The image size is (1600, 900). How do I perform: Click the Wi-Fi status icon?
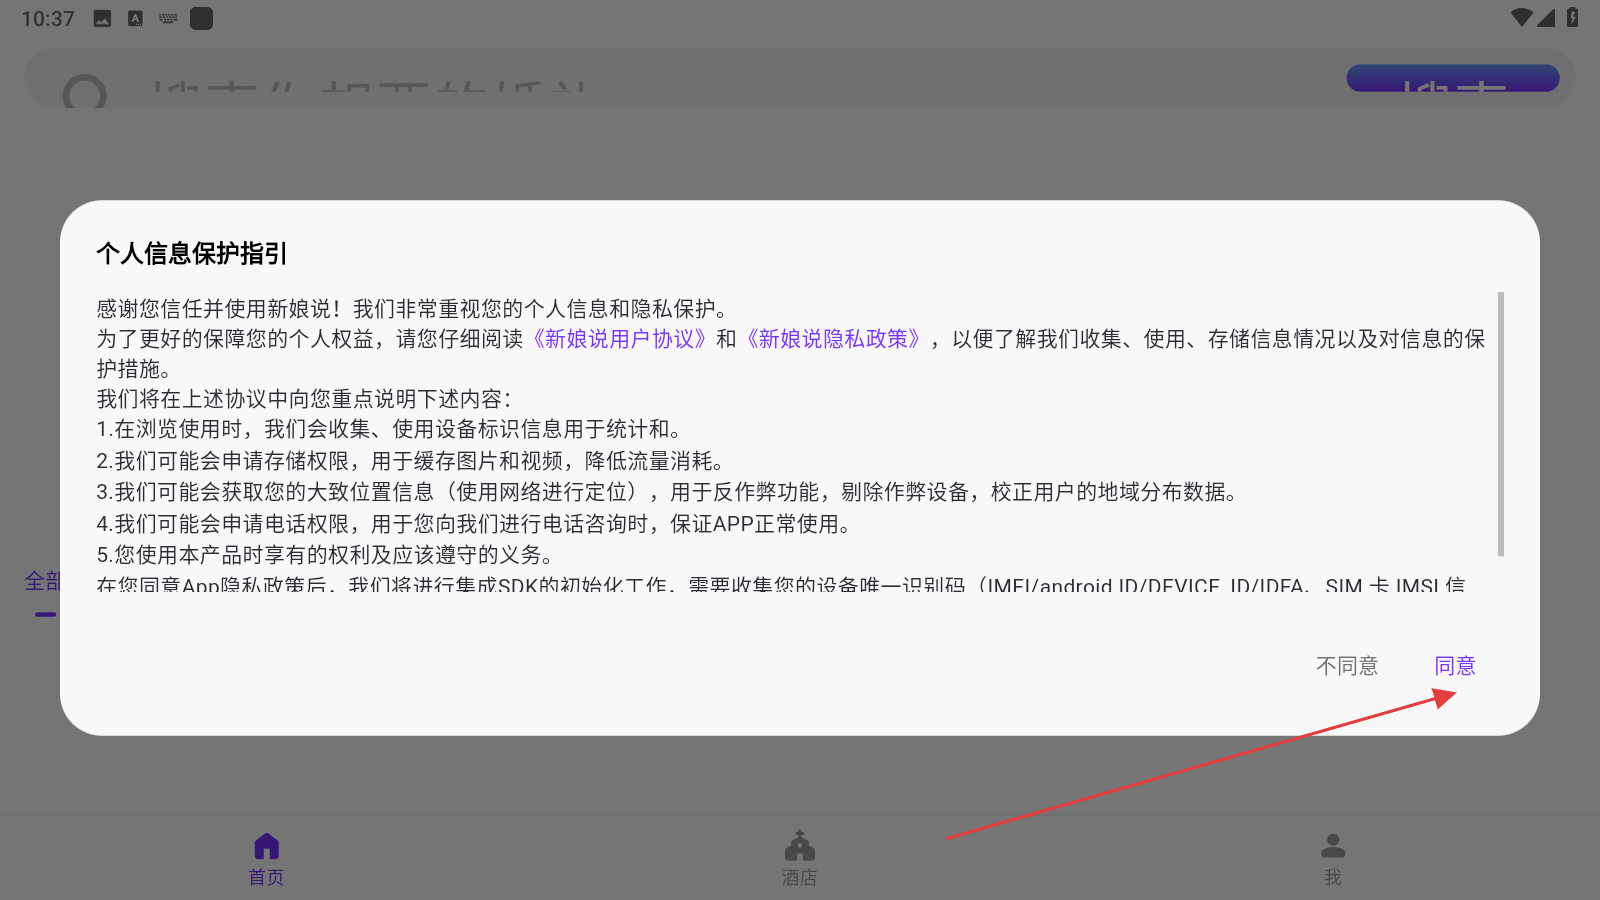coord(1521,18)
